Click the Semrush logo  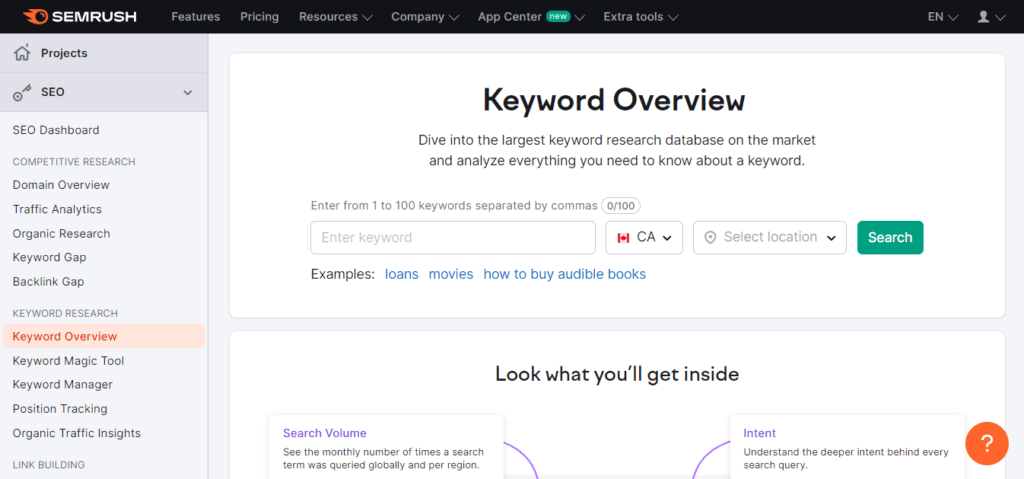(80, 16)
